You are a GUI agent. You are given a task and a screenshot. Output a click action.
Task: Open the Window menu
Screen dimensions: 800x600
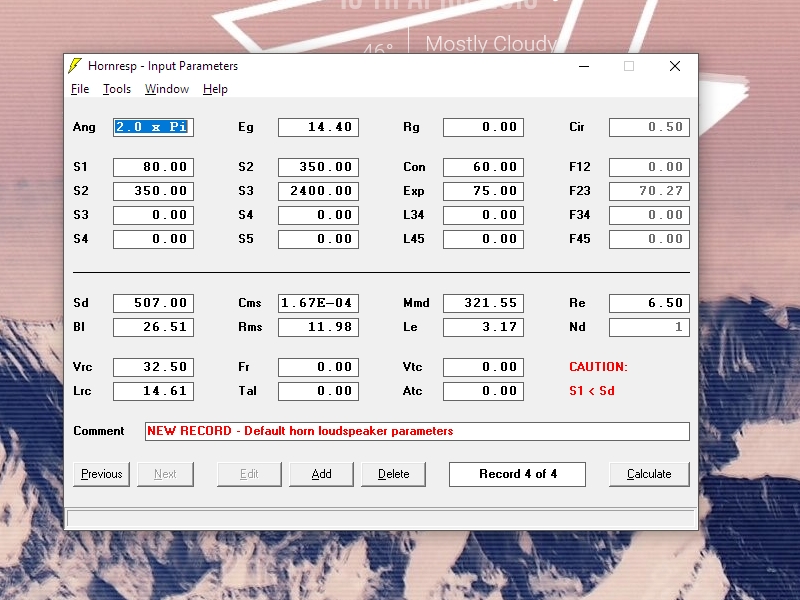pos(167,89)
